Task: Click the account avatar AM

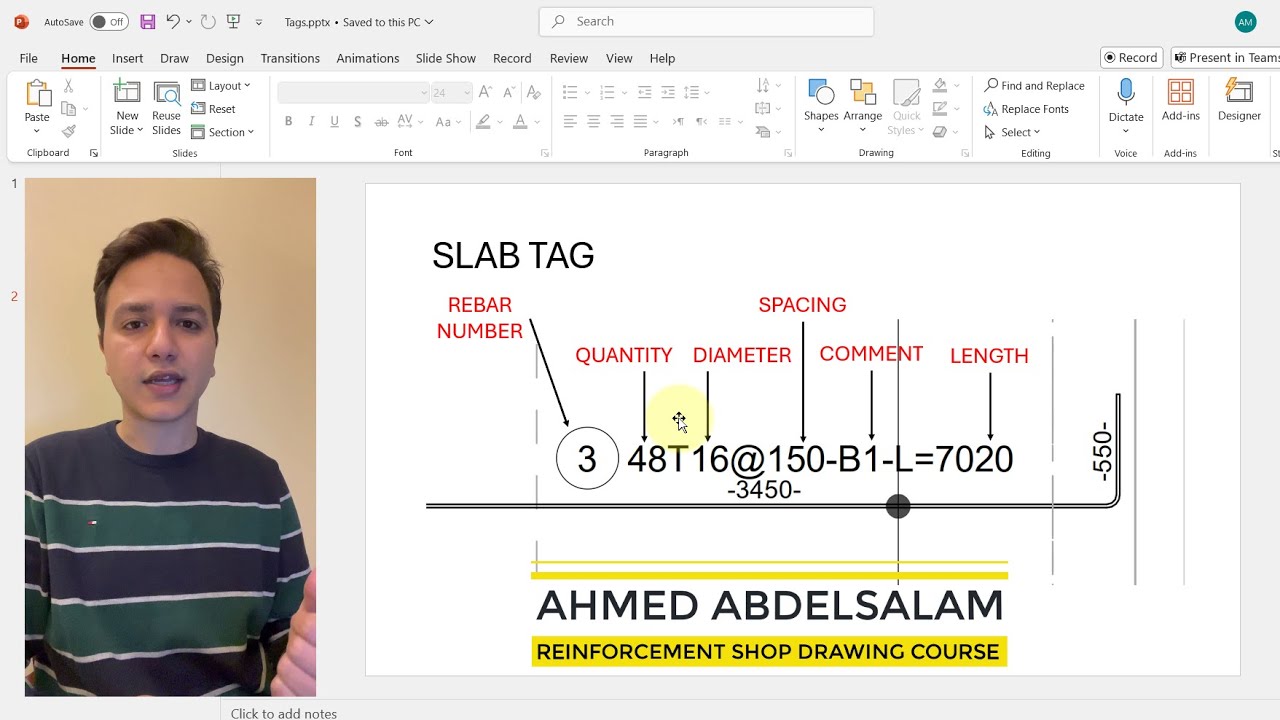Action: (1245, 22)
